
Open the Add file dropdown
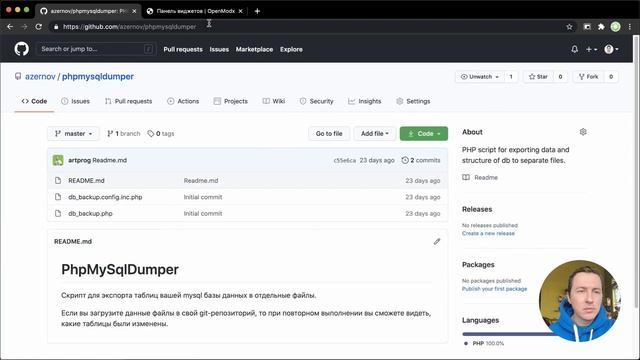[x=375, y=133]
